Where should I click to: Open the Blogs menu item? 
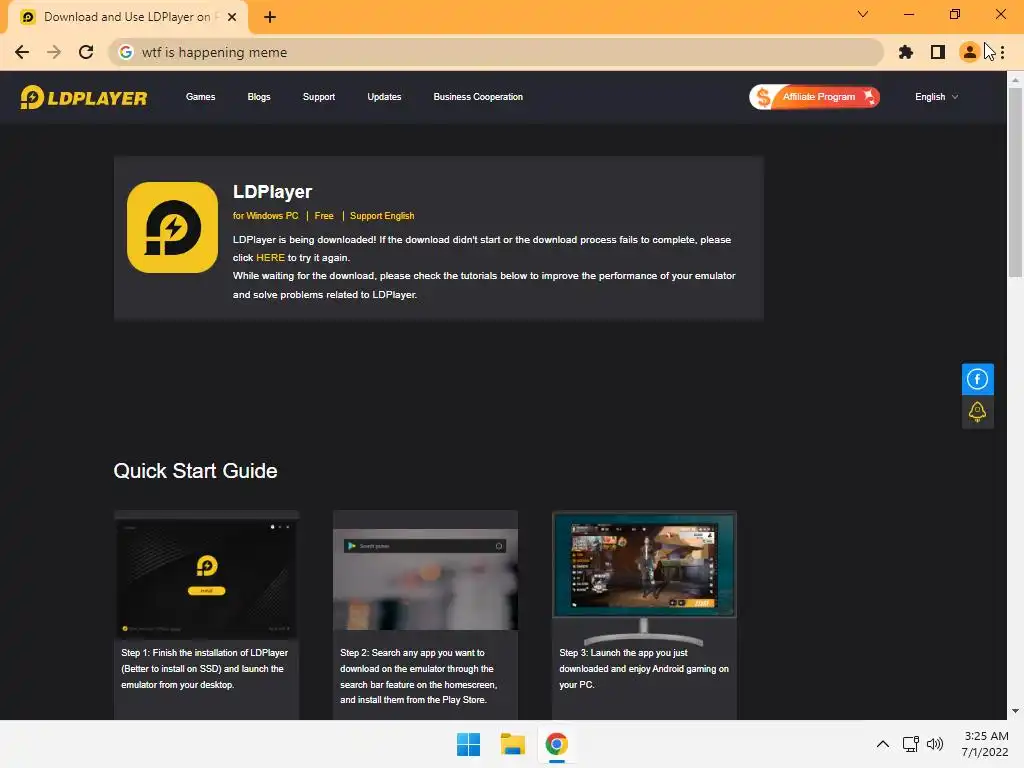tap(259, 97)
